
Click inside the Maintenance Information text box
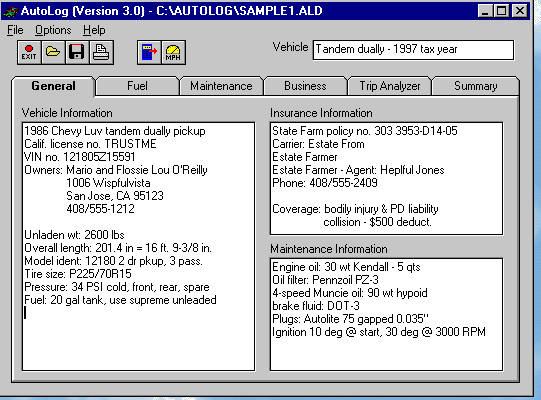click(386, 314)
